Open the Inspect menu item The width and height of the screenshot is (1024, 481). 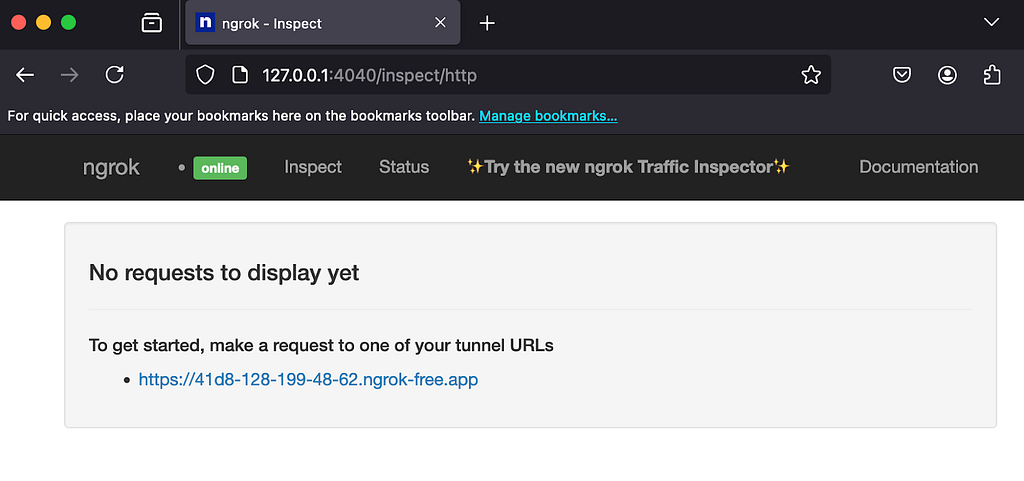[313, 167]
